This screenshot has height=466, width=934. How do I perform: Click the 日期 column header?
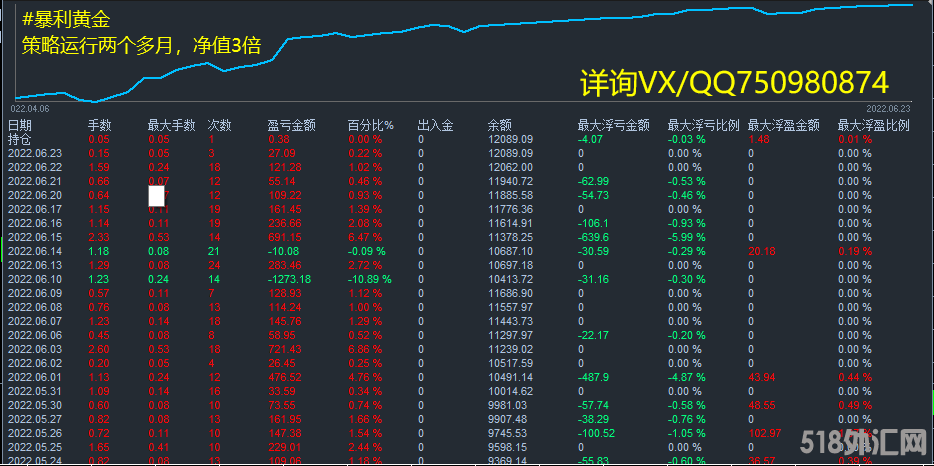click(x=20, y=125)
